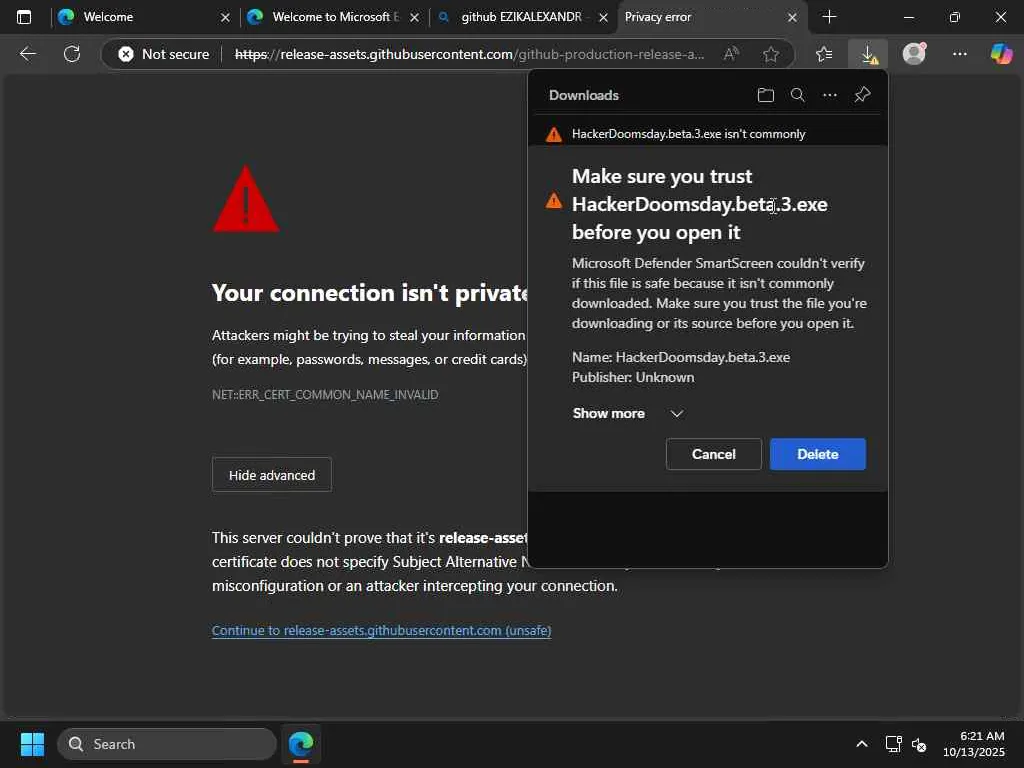1024x768 pixels.
Task: Close the Privacy error tab
Action: pos(792,18)
